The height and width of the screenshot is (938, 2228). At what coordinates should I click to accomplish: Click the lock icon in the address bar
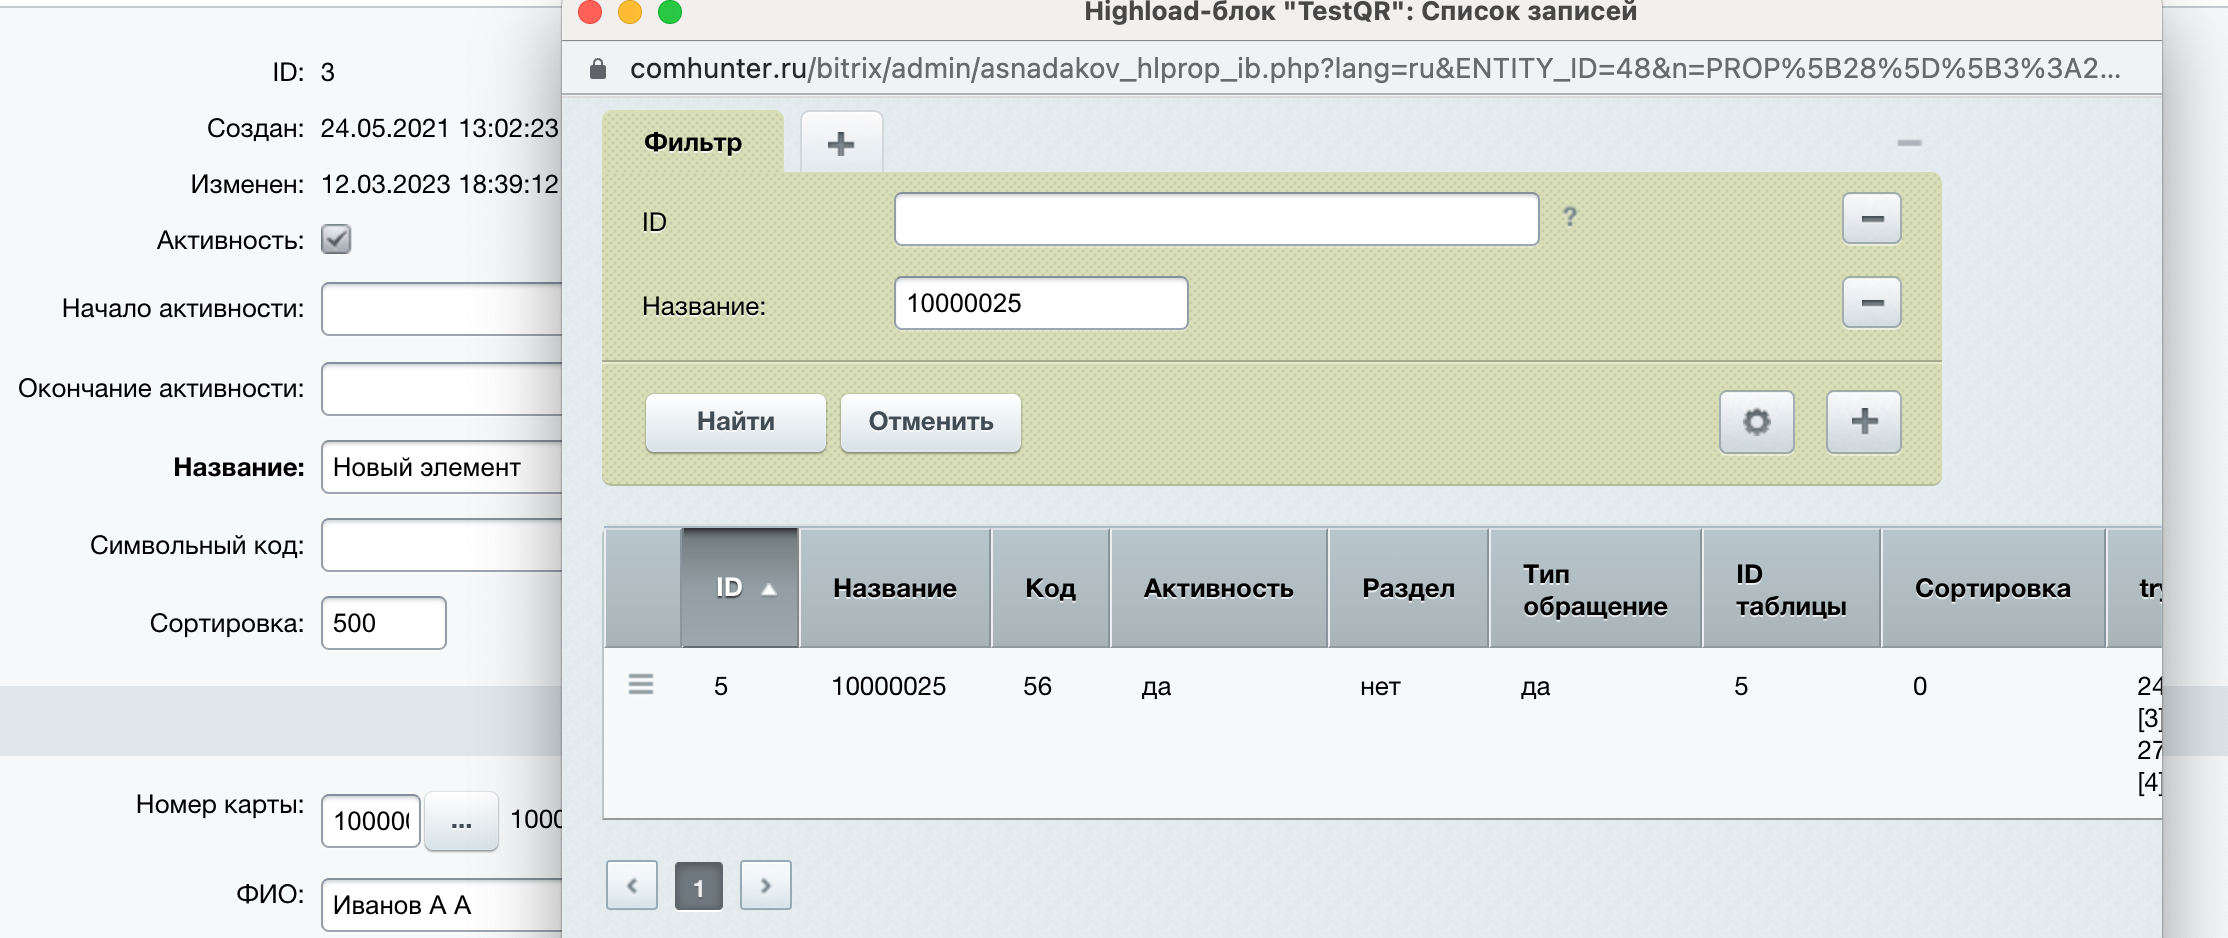pos(598,69)
